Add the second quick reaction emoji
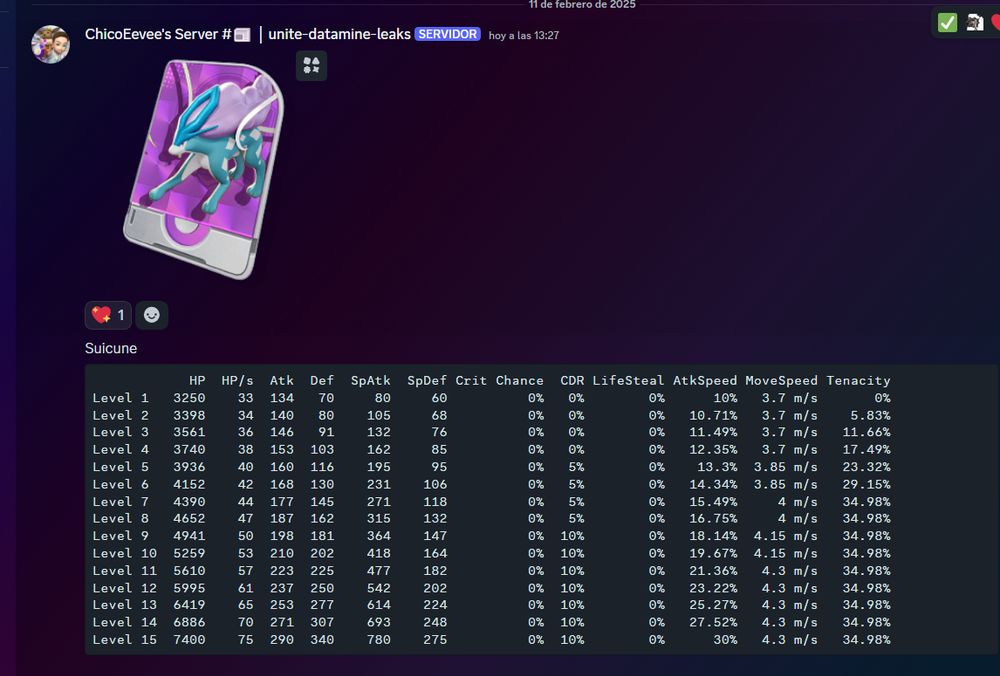Viewport: 1000px width, 676px height. click(x=974, y=23)
